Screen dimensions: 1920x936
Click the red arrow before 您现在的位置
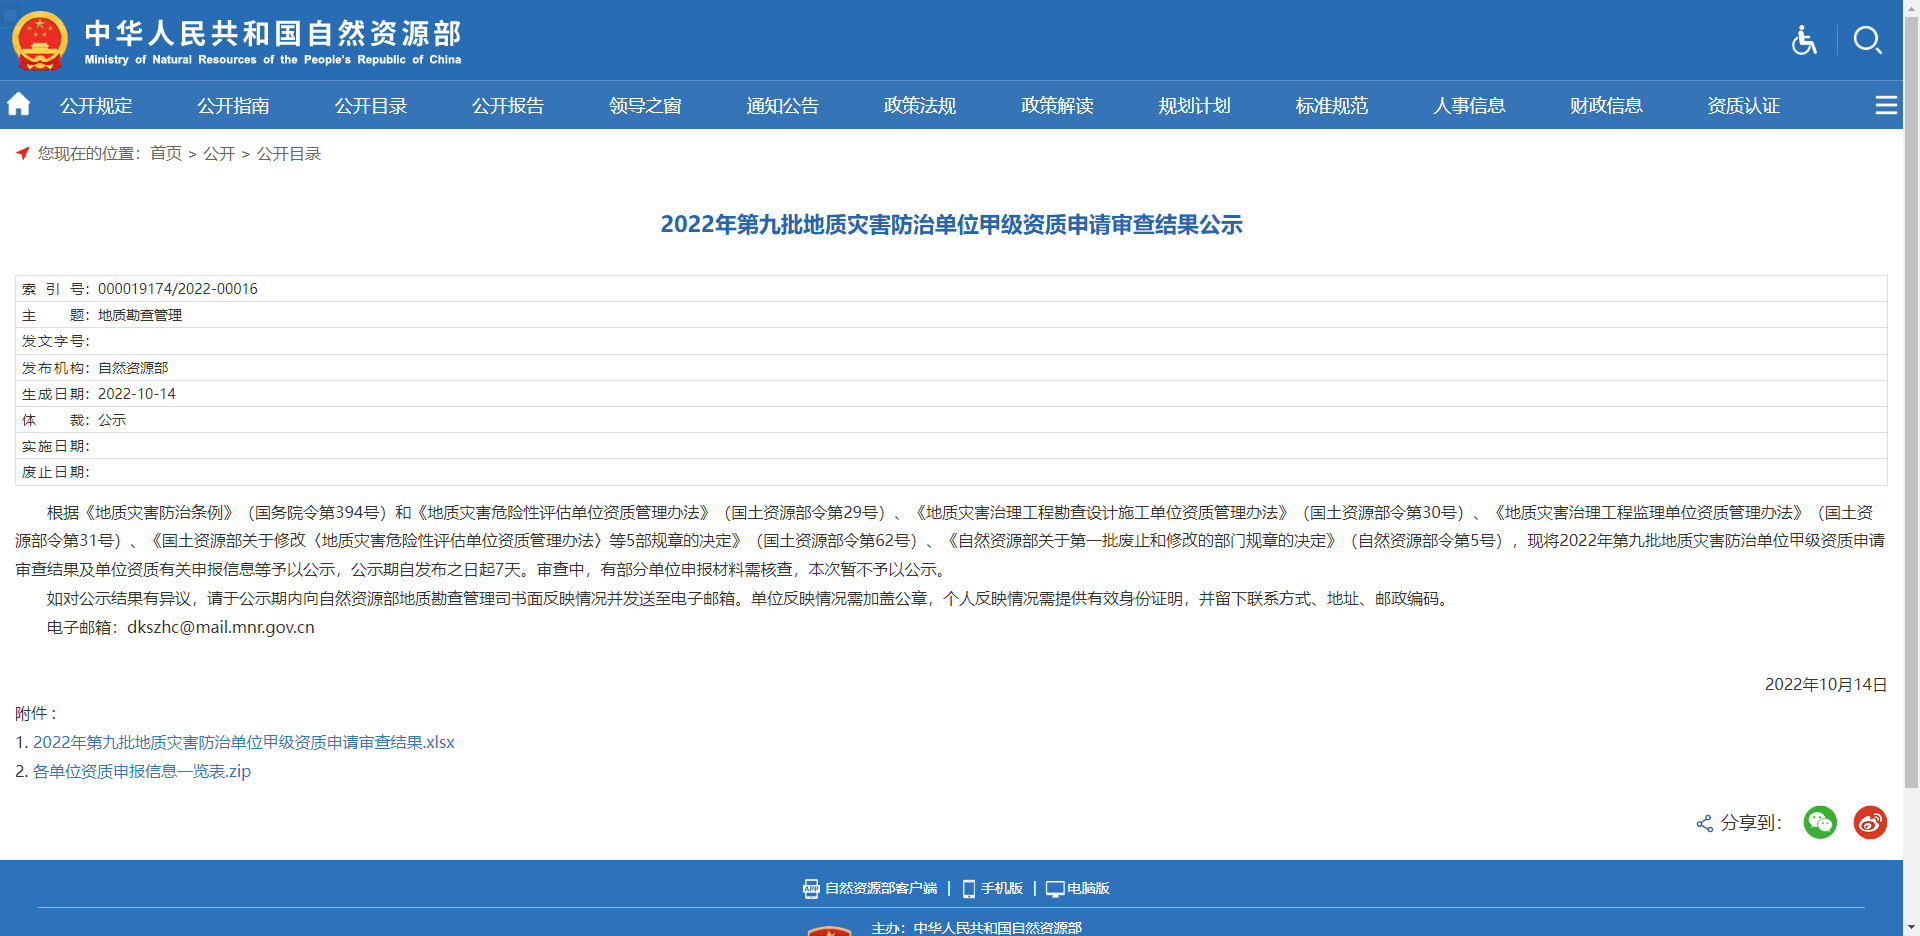click(x=21, y=154)
